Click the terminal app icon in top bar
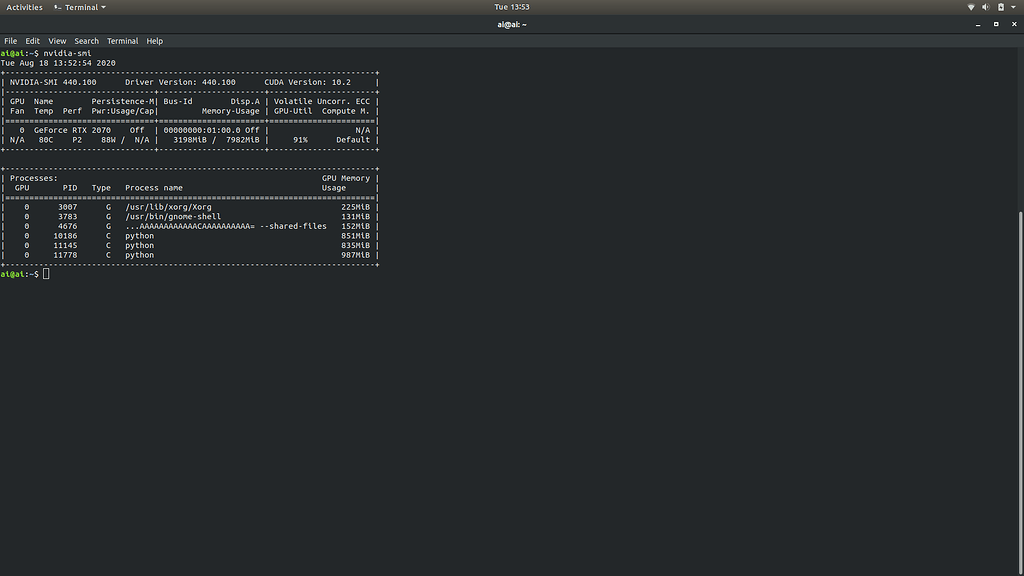This screenshot has width=1024, height=576. (x=57, y=7)
